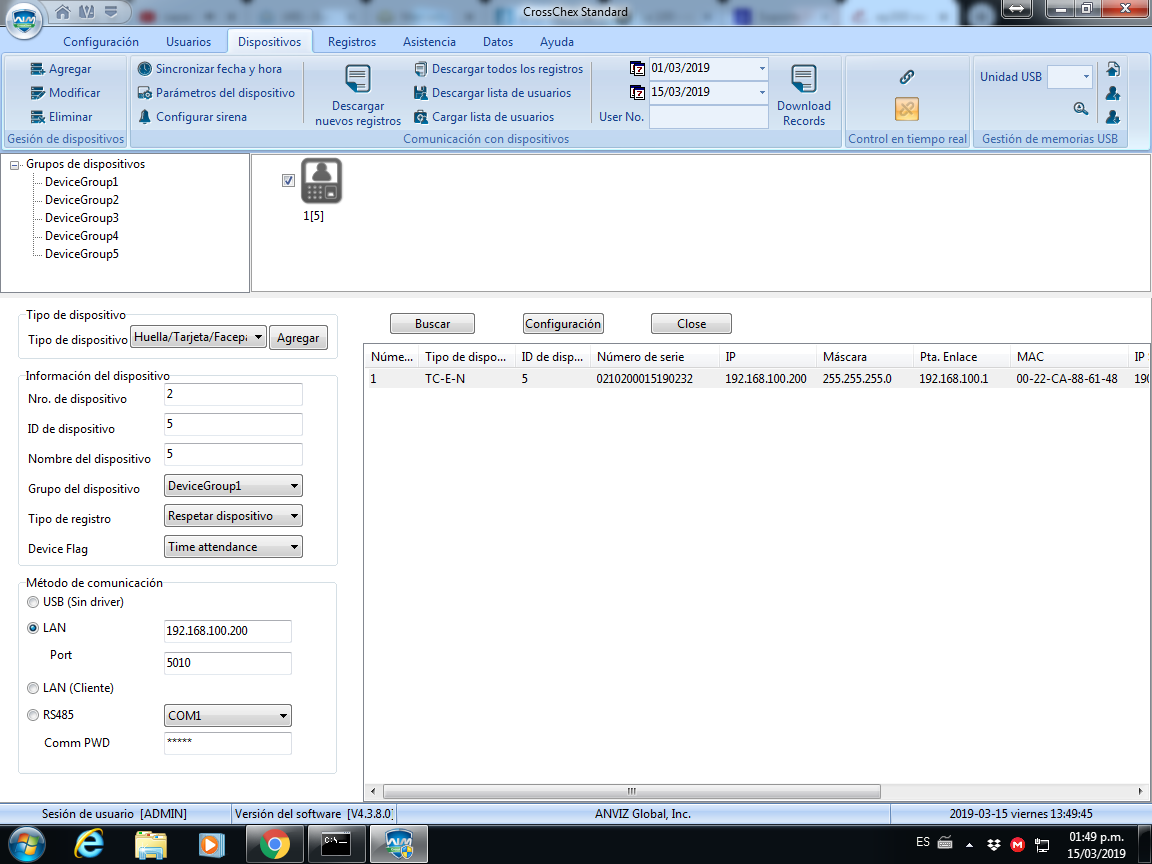Click the Modificar device ribbon icon

37,93
